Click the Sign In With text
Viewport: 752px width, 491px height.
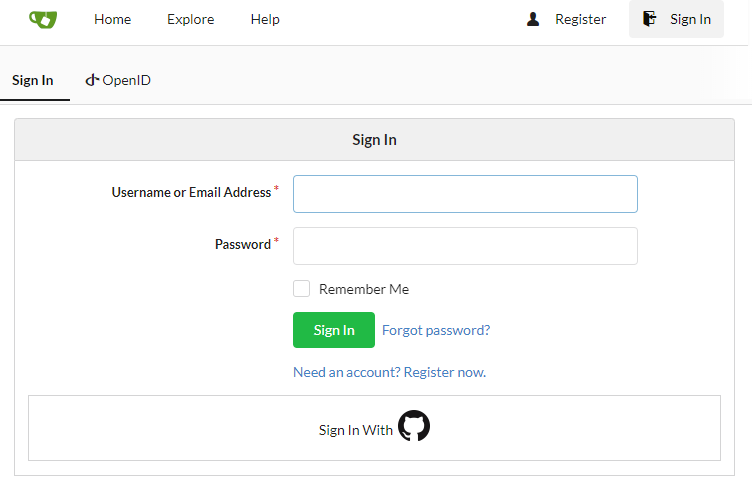click(x=356, y=430)
